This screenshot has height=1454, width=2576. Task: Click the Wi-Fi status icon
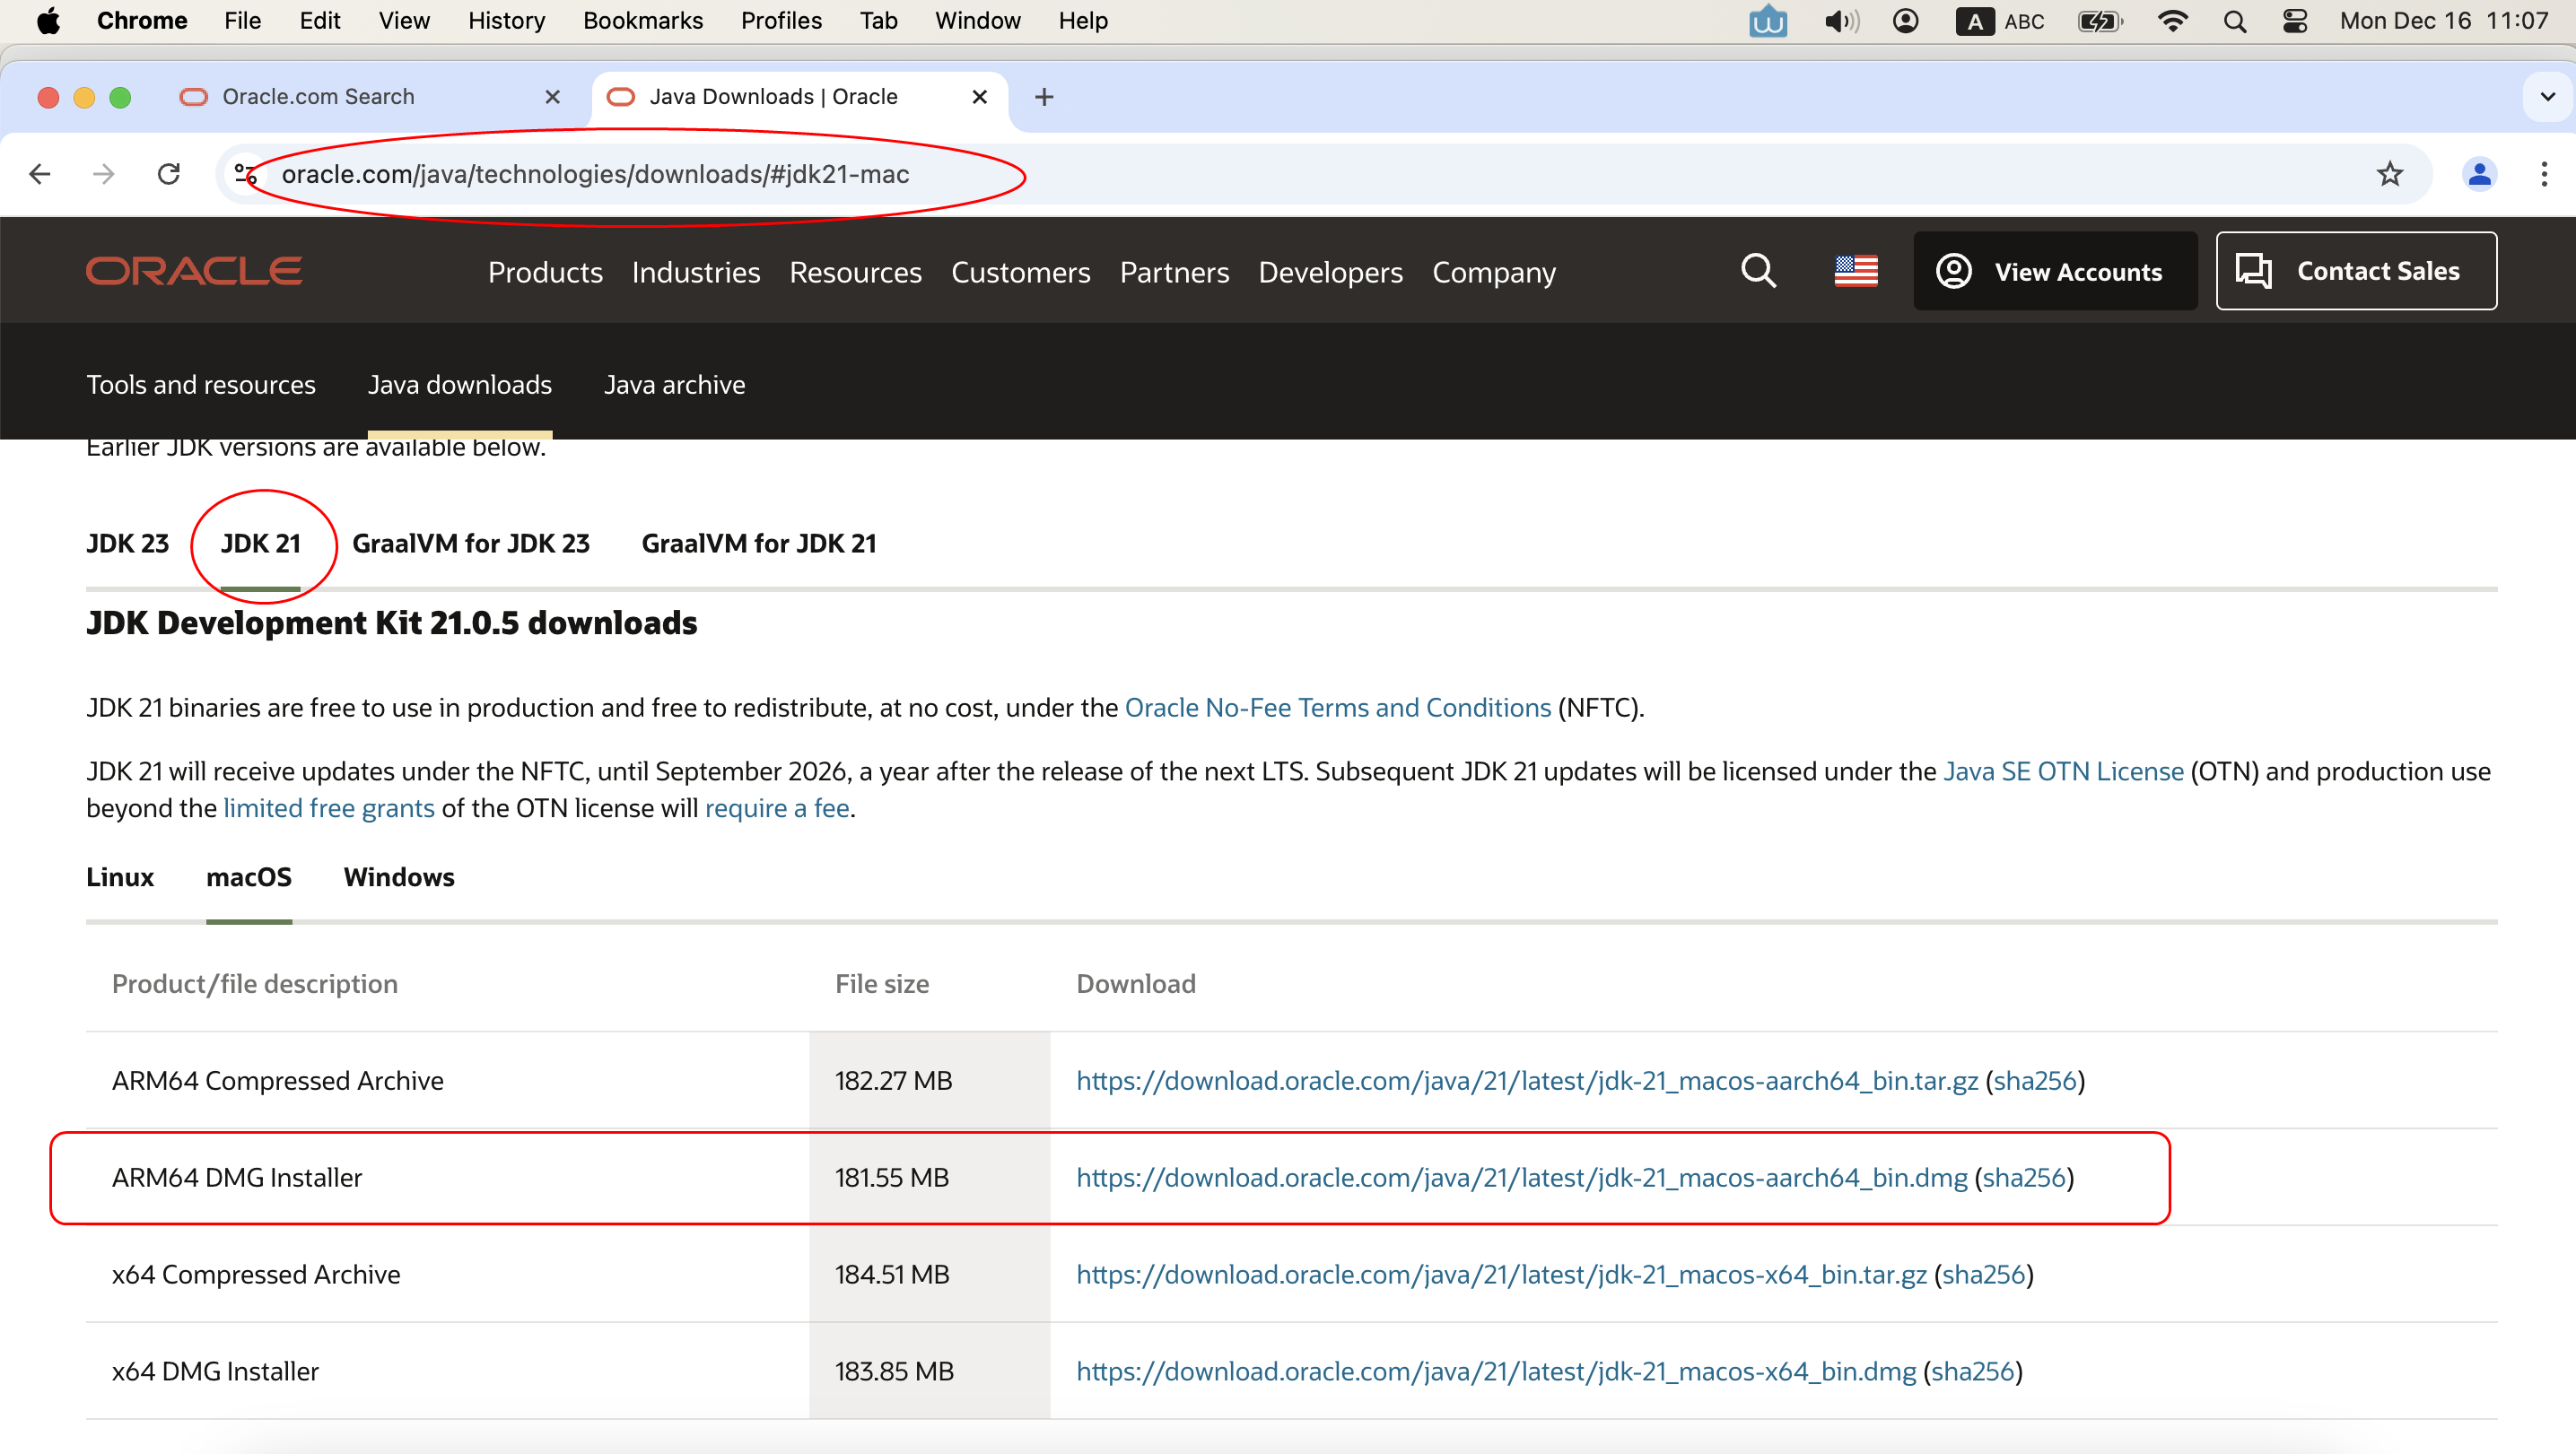(2172, 21)
